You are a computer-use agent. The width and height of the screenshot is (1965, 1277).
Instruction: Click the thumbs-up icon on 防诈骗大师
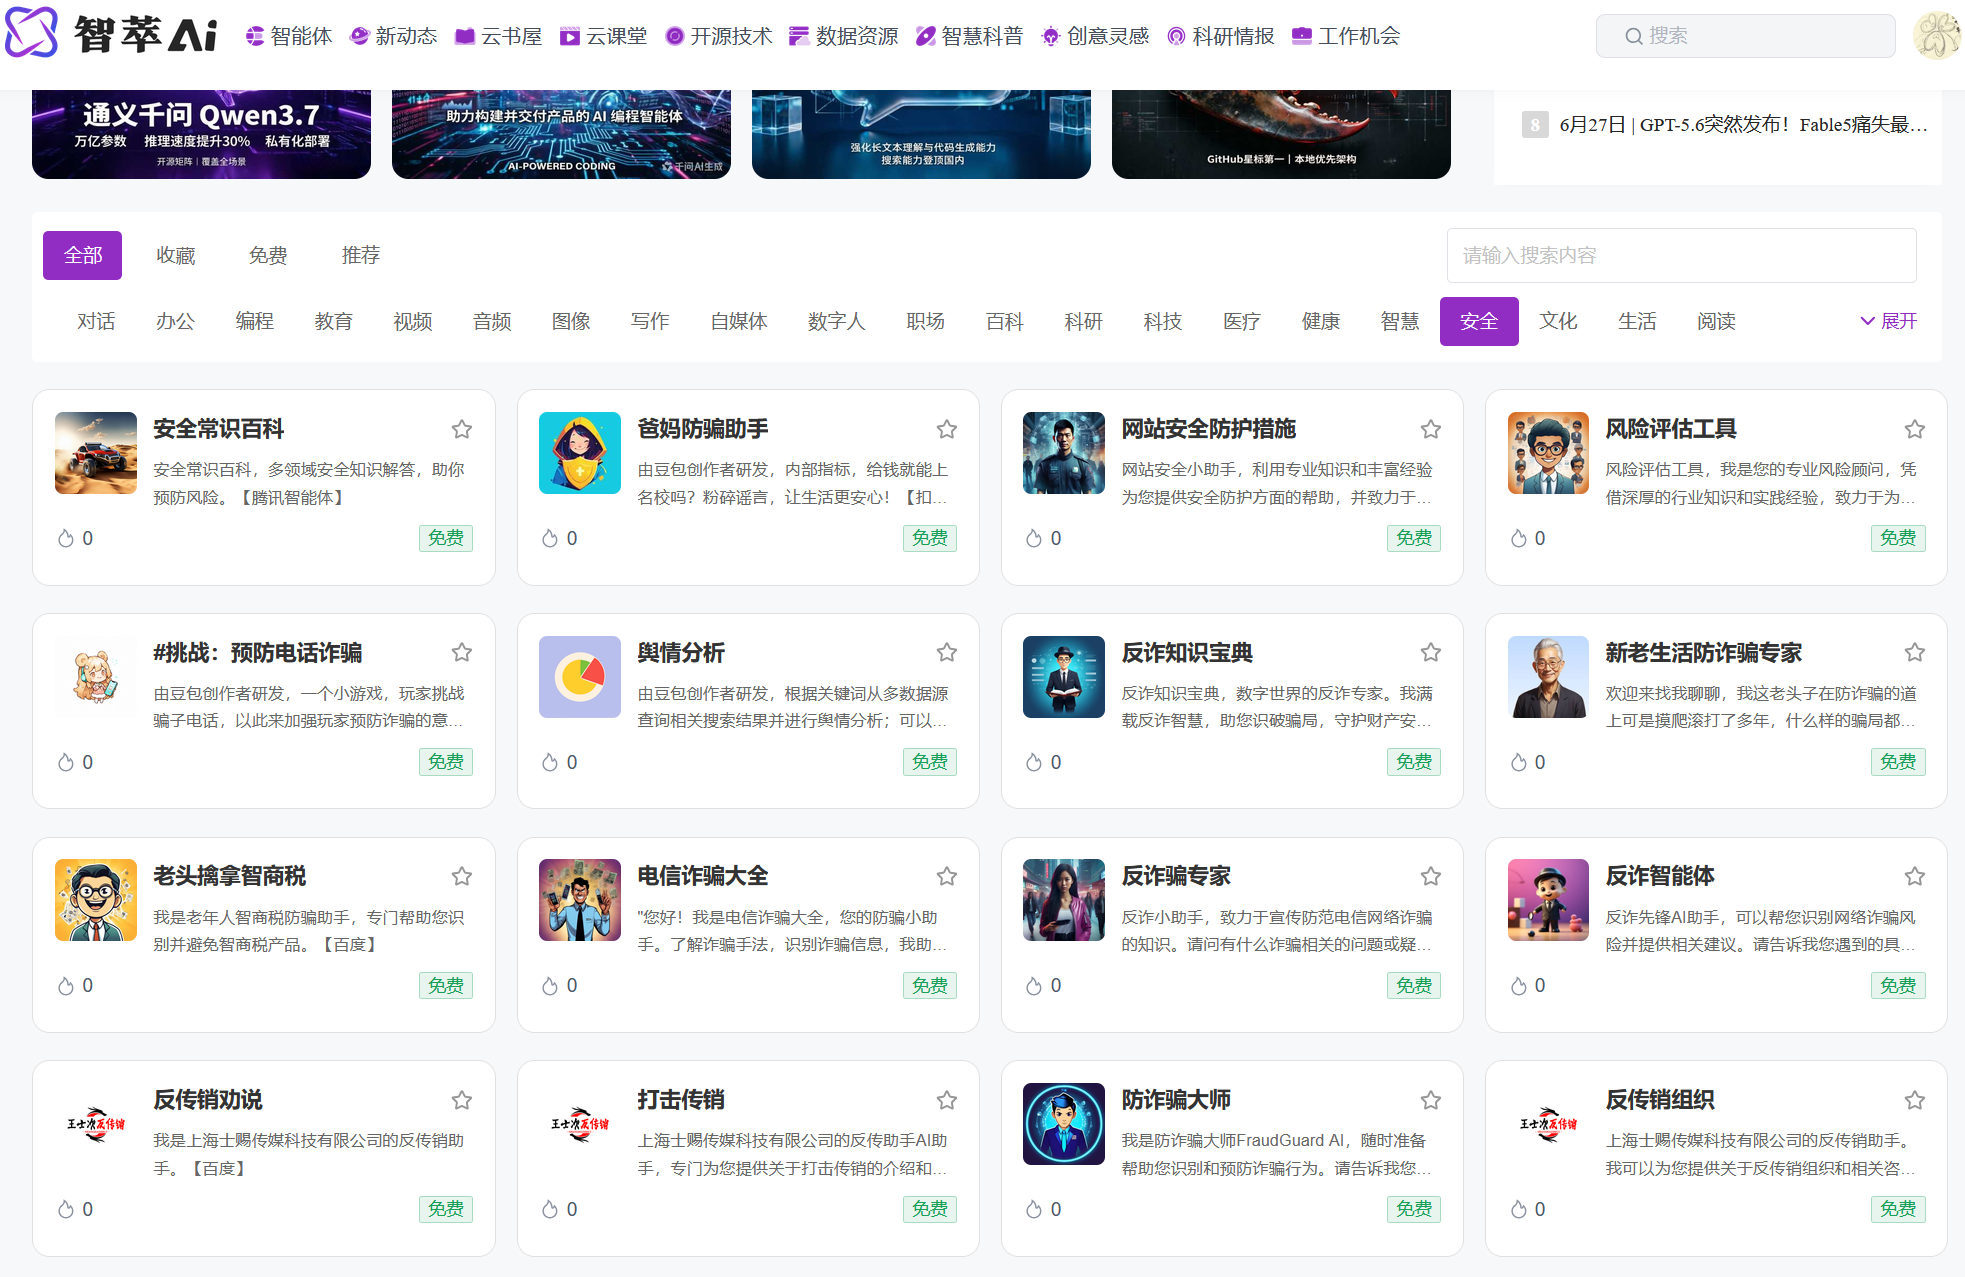pos(1034,1209)
